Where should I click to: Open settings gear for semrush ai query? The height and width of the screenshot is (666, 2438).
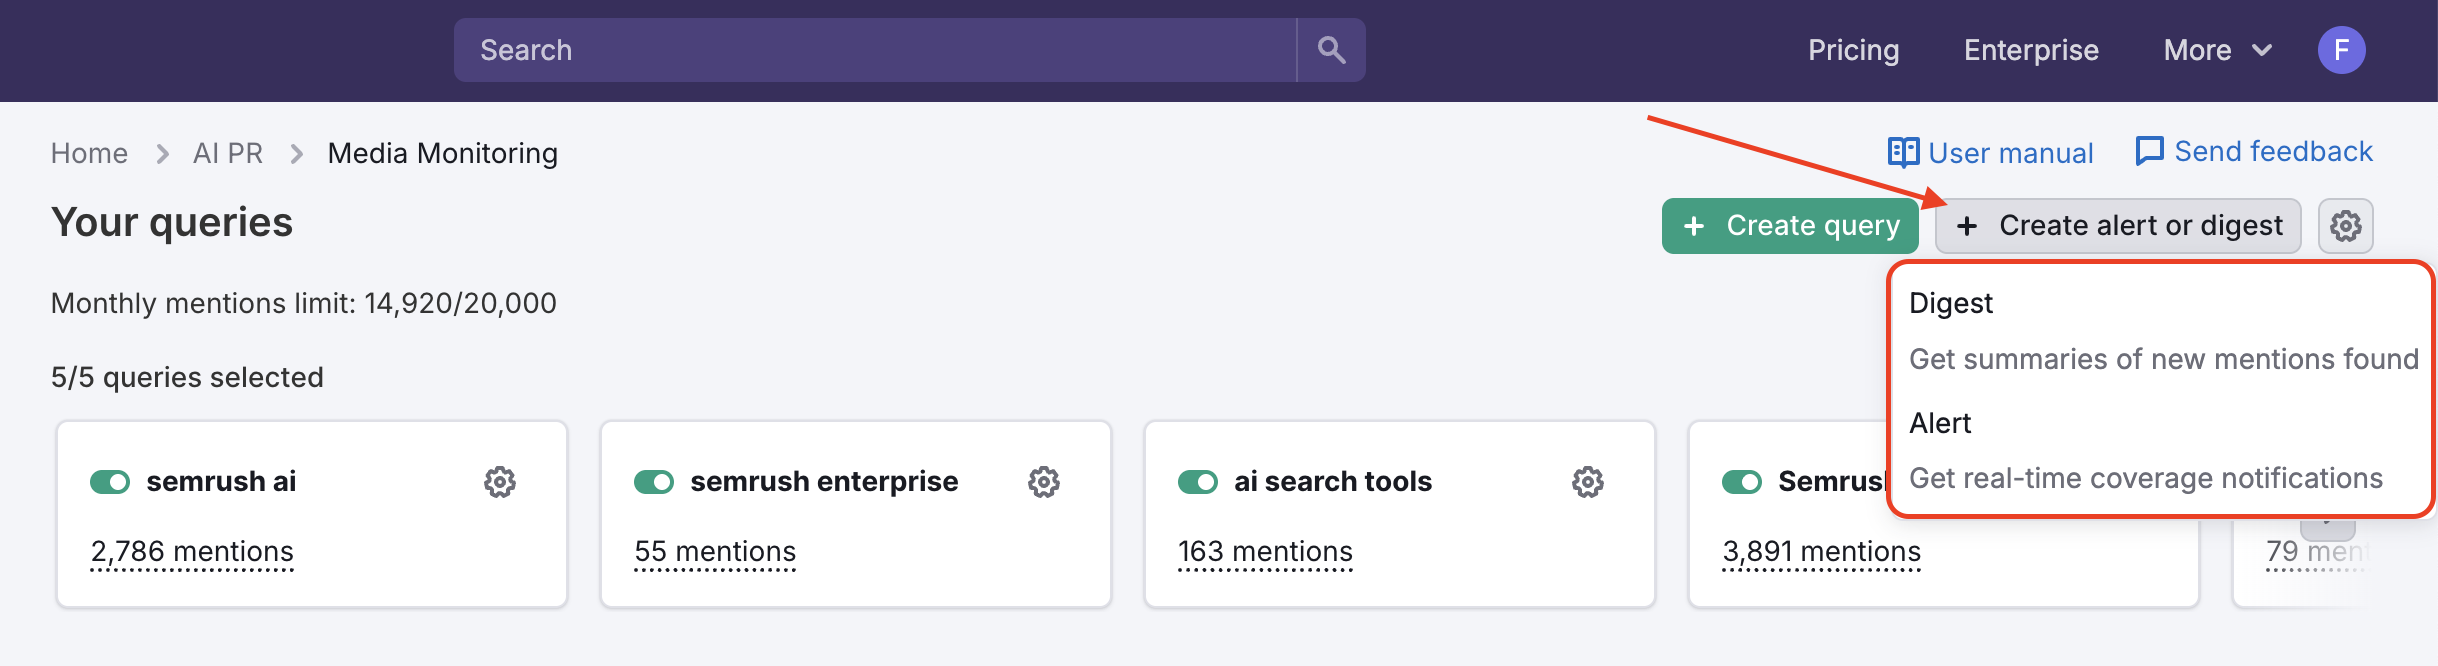pyautogui.click(x=500, y=482)
